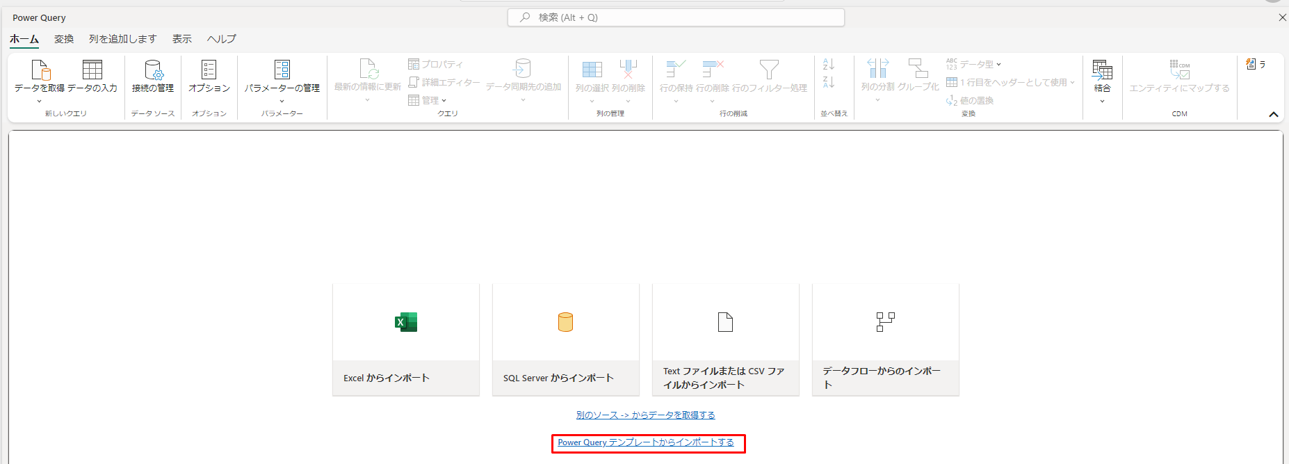1289x464 pixels.
Task: Open the dropdown arrow under データを取得
Action: (x=40, y=101)
